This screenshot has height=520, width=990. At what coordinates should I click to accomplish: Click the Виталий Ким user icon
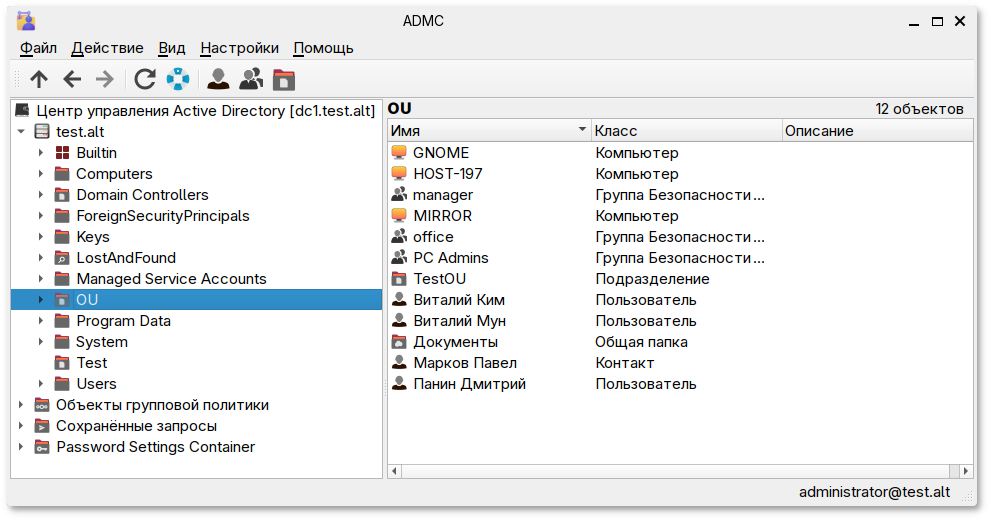point(399,300)
